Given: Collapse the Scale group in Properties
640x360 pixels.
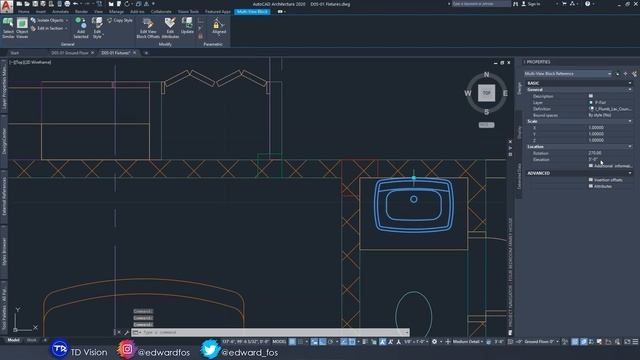Looking at the screenshot, I should pyautogui.click(x=630, y=121).
